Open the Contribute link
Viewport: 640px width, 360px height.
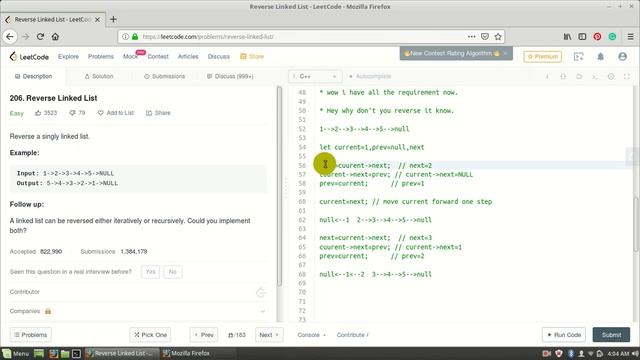tap(352, 335)
